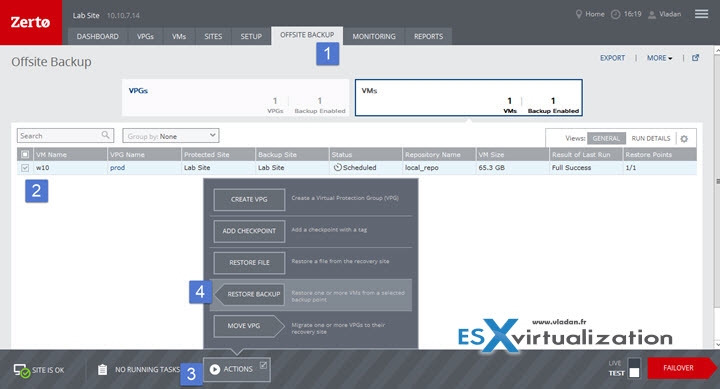
Task: Click the Full Success result cell
Action: point(586,168)
